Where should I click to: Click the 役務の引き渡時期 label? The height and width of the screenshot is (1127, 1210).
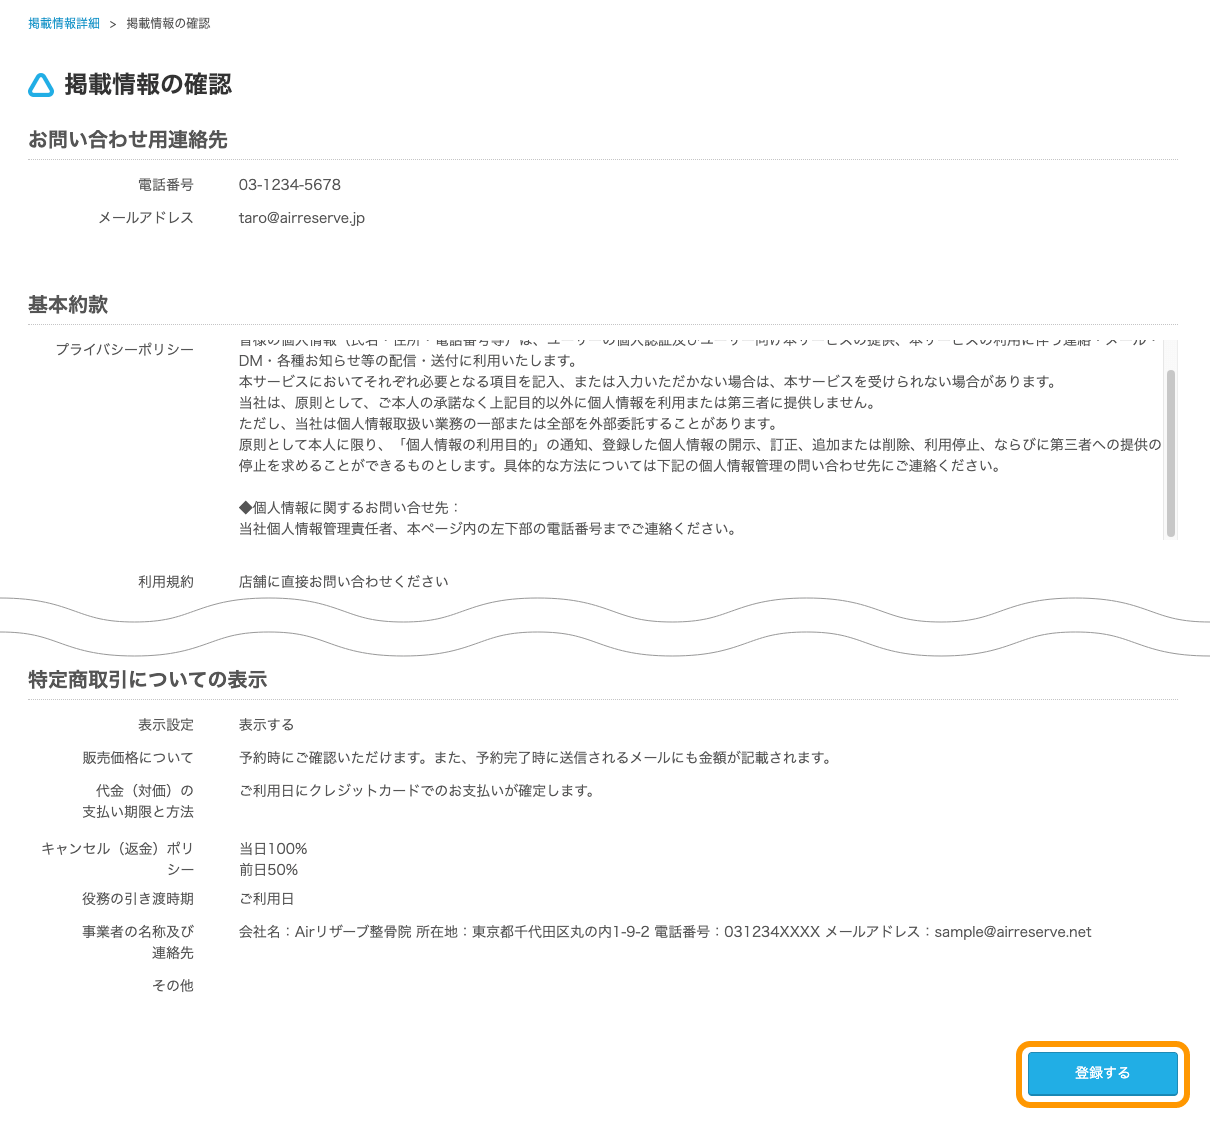138,898
